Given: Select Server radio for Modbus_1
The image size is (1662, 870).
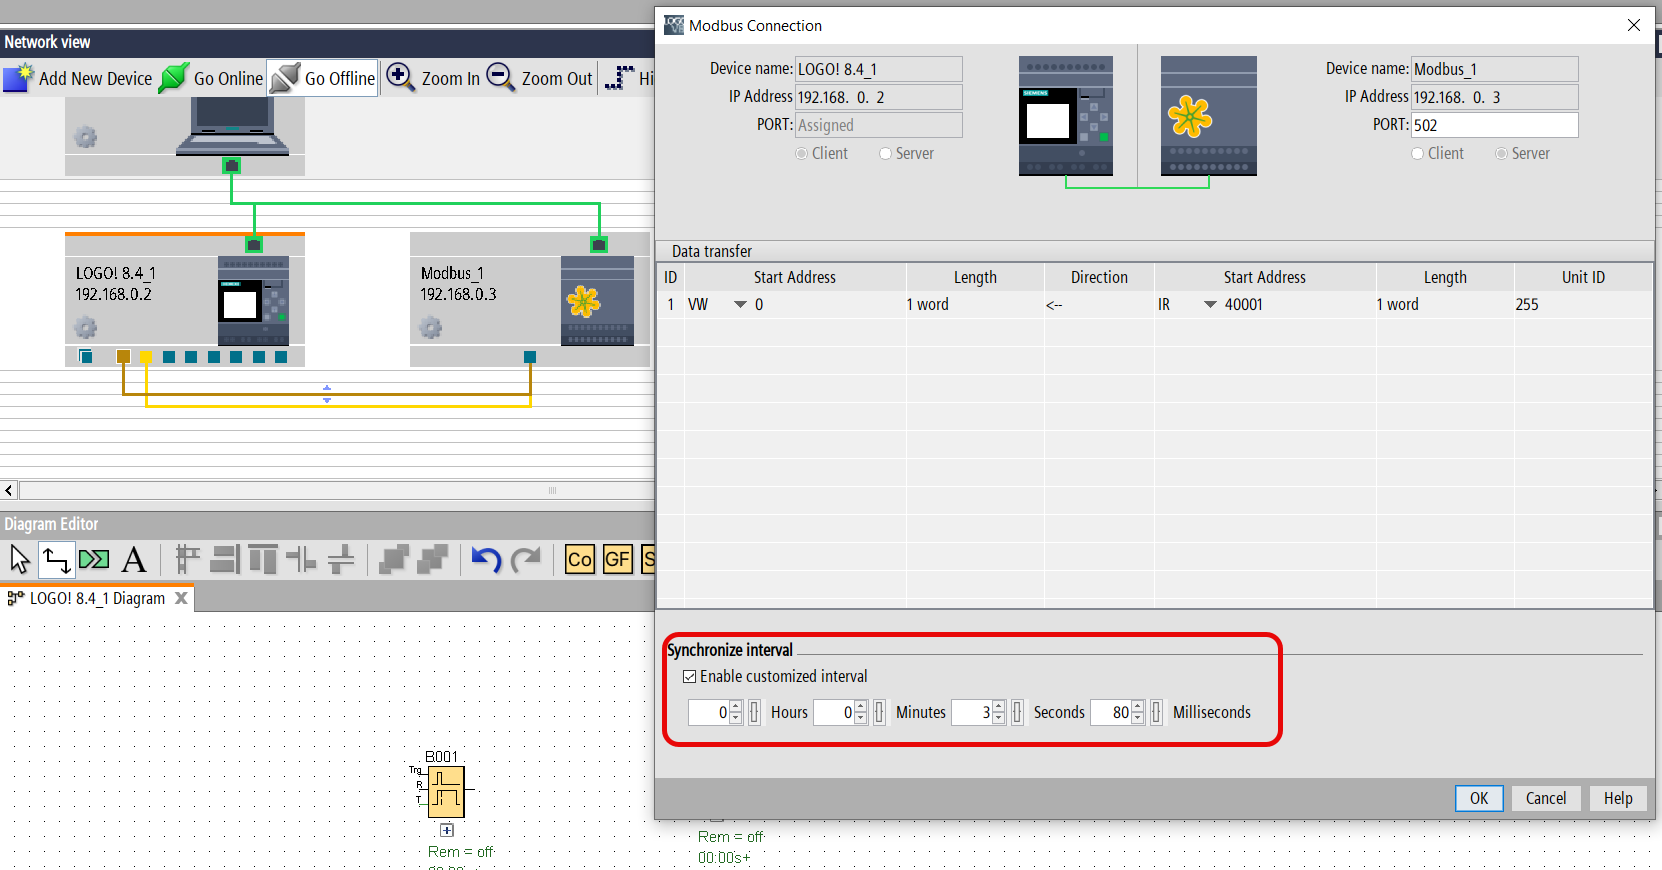Looking at the screenshot, I should 1501,154.
